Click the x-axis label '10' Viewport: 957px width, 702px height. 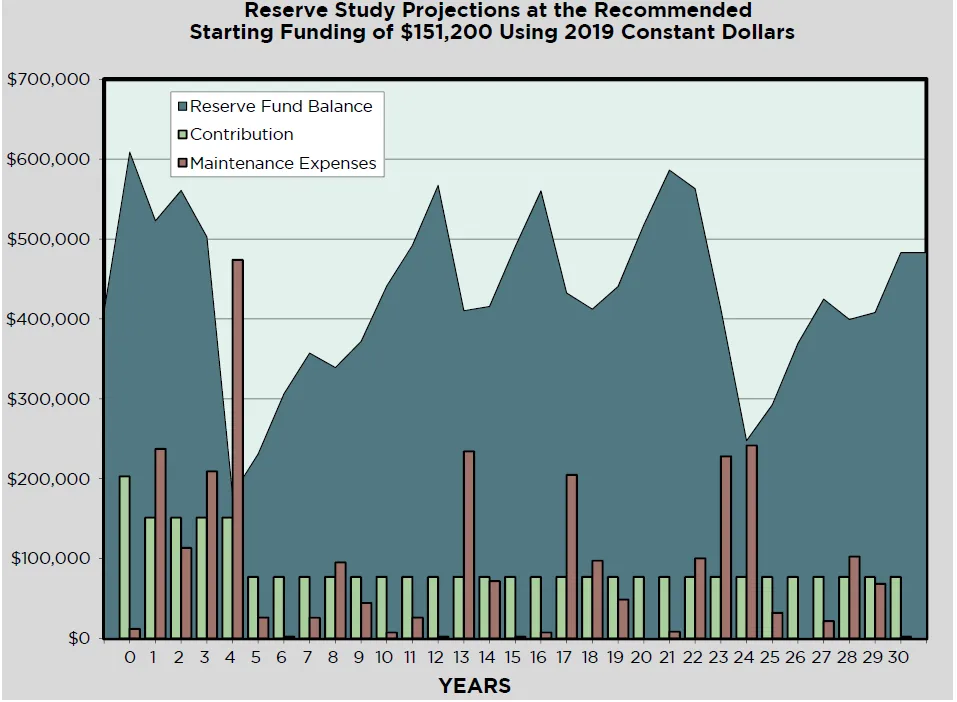[x=384, y=658]
